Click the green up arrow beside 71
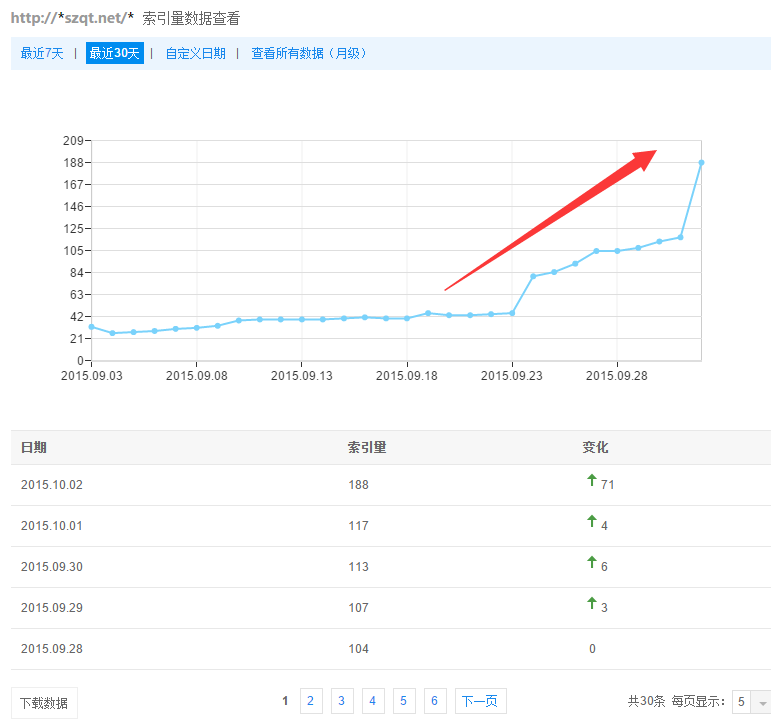Image resolution: width=771 pixels, height=719 pixels. tap(591, 480)
